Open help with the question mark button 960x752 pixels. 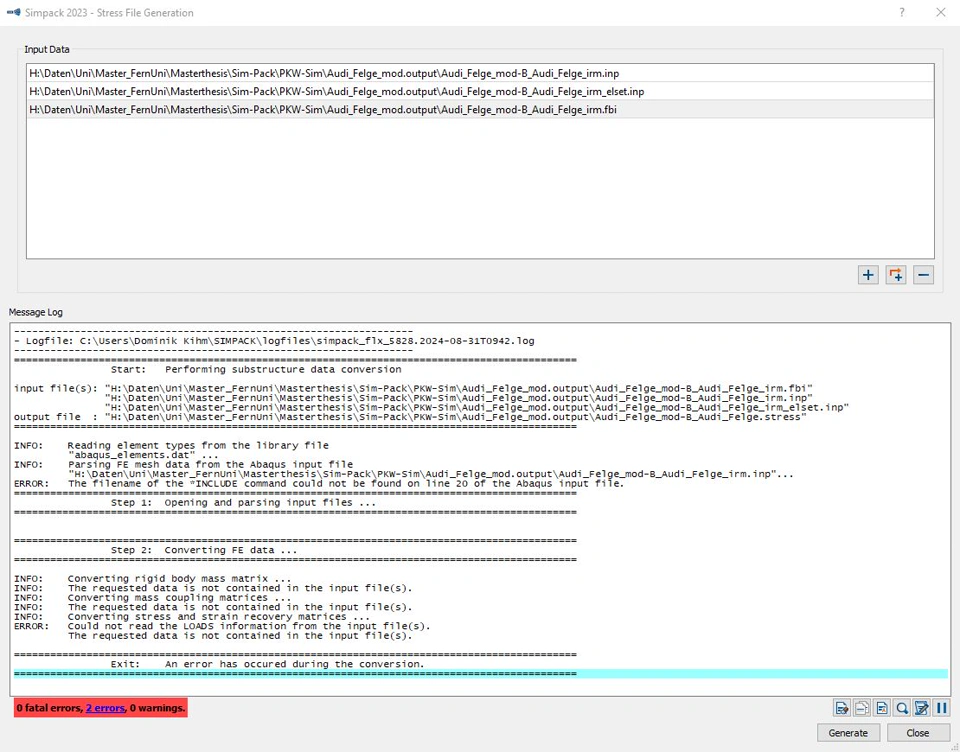point(902,12)
